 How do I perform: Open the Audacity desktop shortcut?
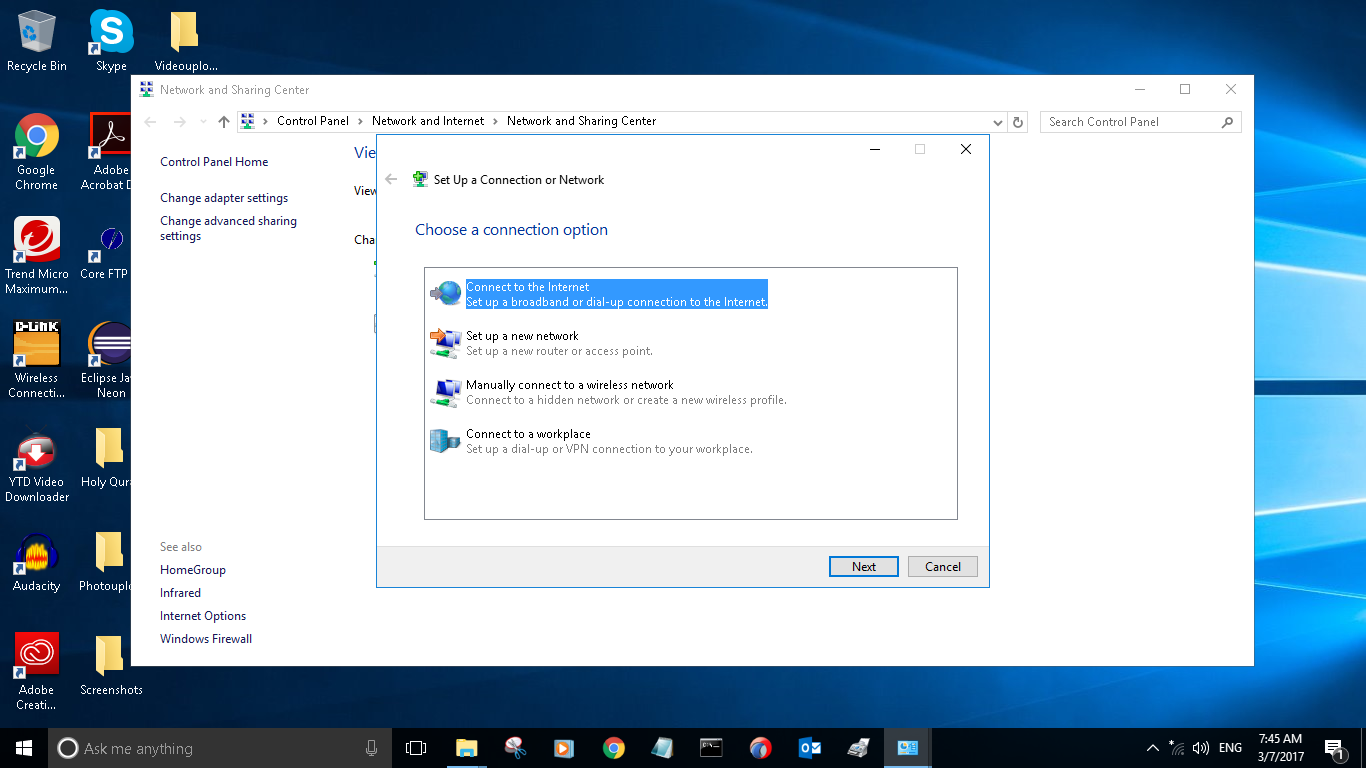point(37,563)
